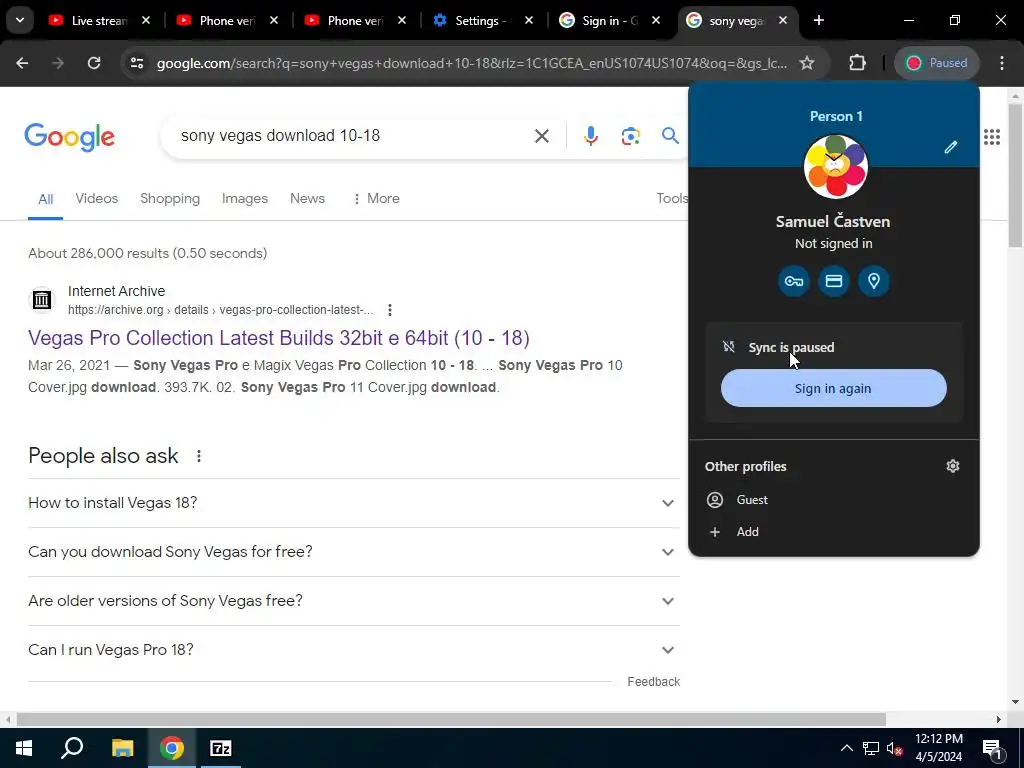The image size is (1024, 768).
Task: Open File Explorer from taskbar
Action: tap(122, 748)
